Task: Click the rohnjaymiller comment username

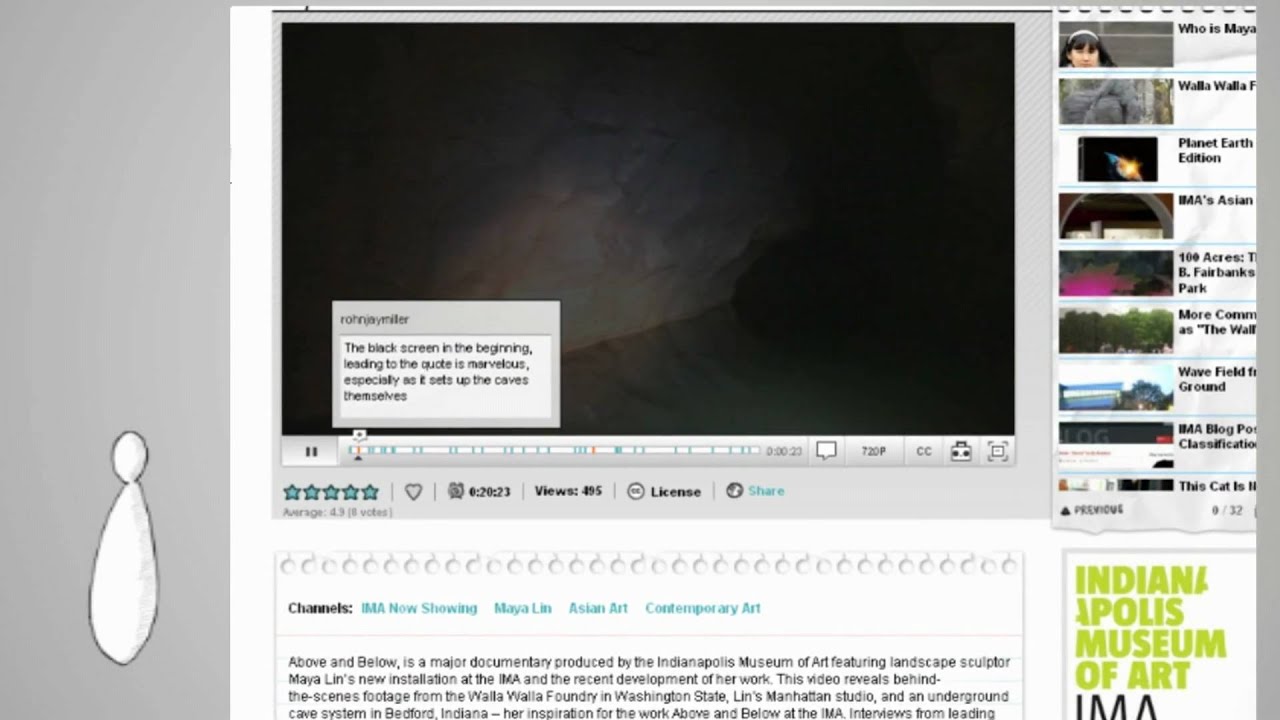Action: [374, 319]
